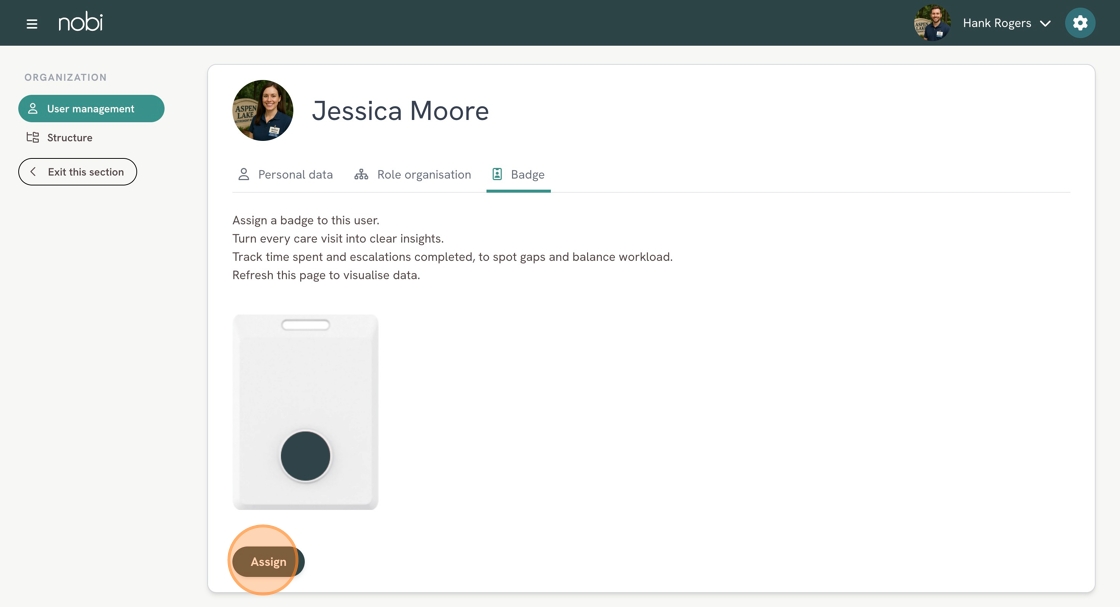
Task: Open the settings gear icon
Action: (x=1080, y=23)
